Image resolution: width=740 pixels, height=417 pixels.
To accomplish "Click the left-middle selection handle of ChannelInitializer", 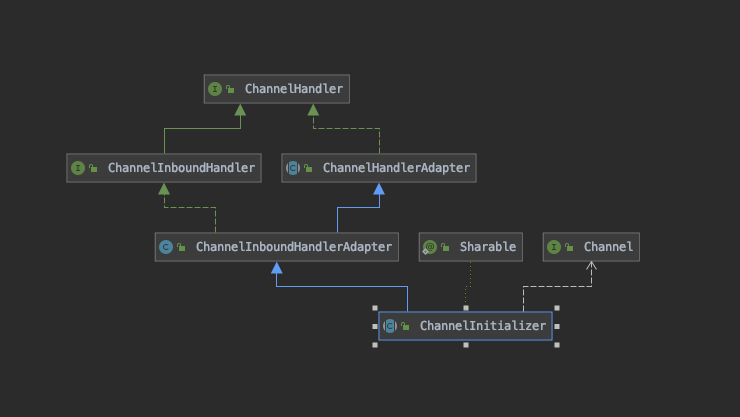I will [375, 326].
